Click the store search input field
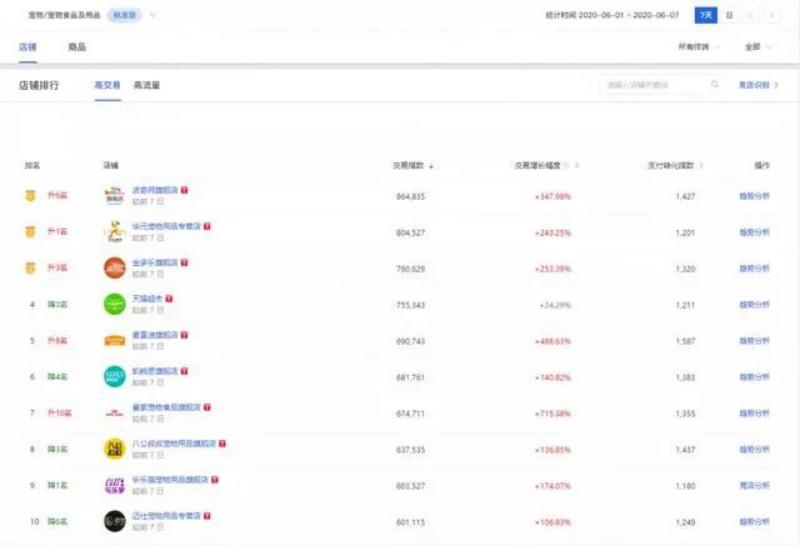 pos(655,85)
